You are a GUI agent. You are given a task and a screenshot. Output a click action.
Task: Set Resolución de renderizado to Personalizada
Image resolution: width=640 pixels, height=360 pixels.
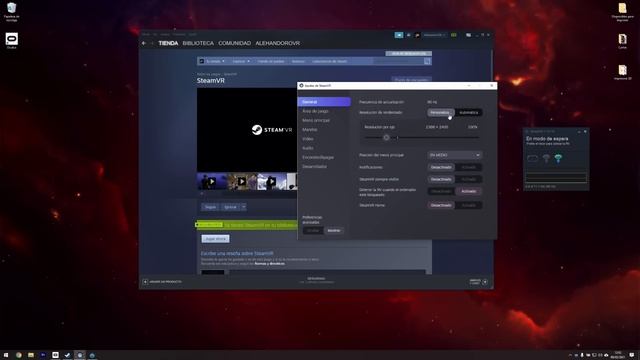click(x=440, y=112)
